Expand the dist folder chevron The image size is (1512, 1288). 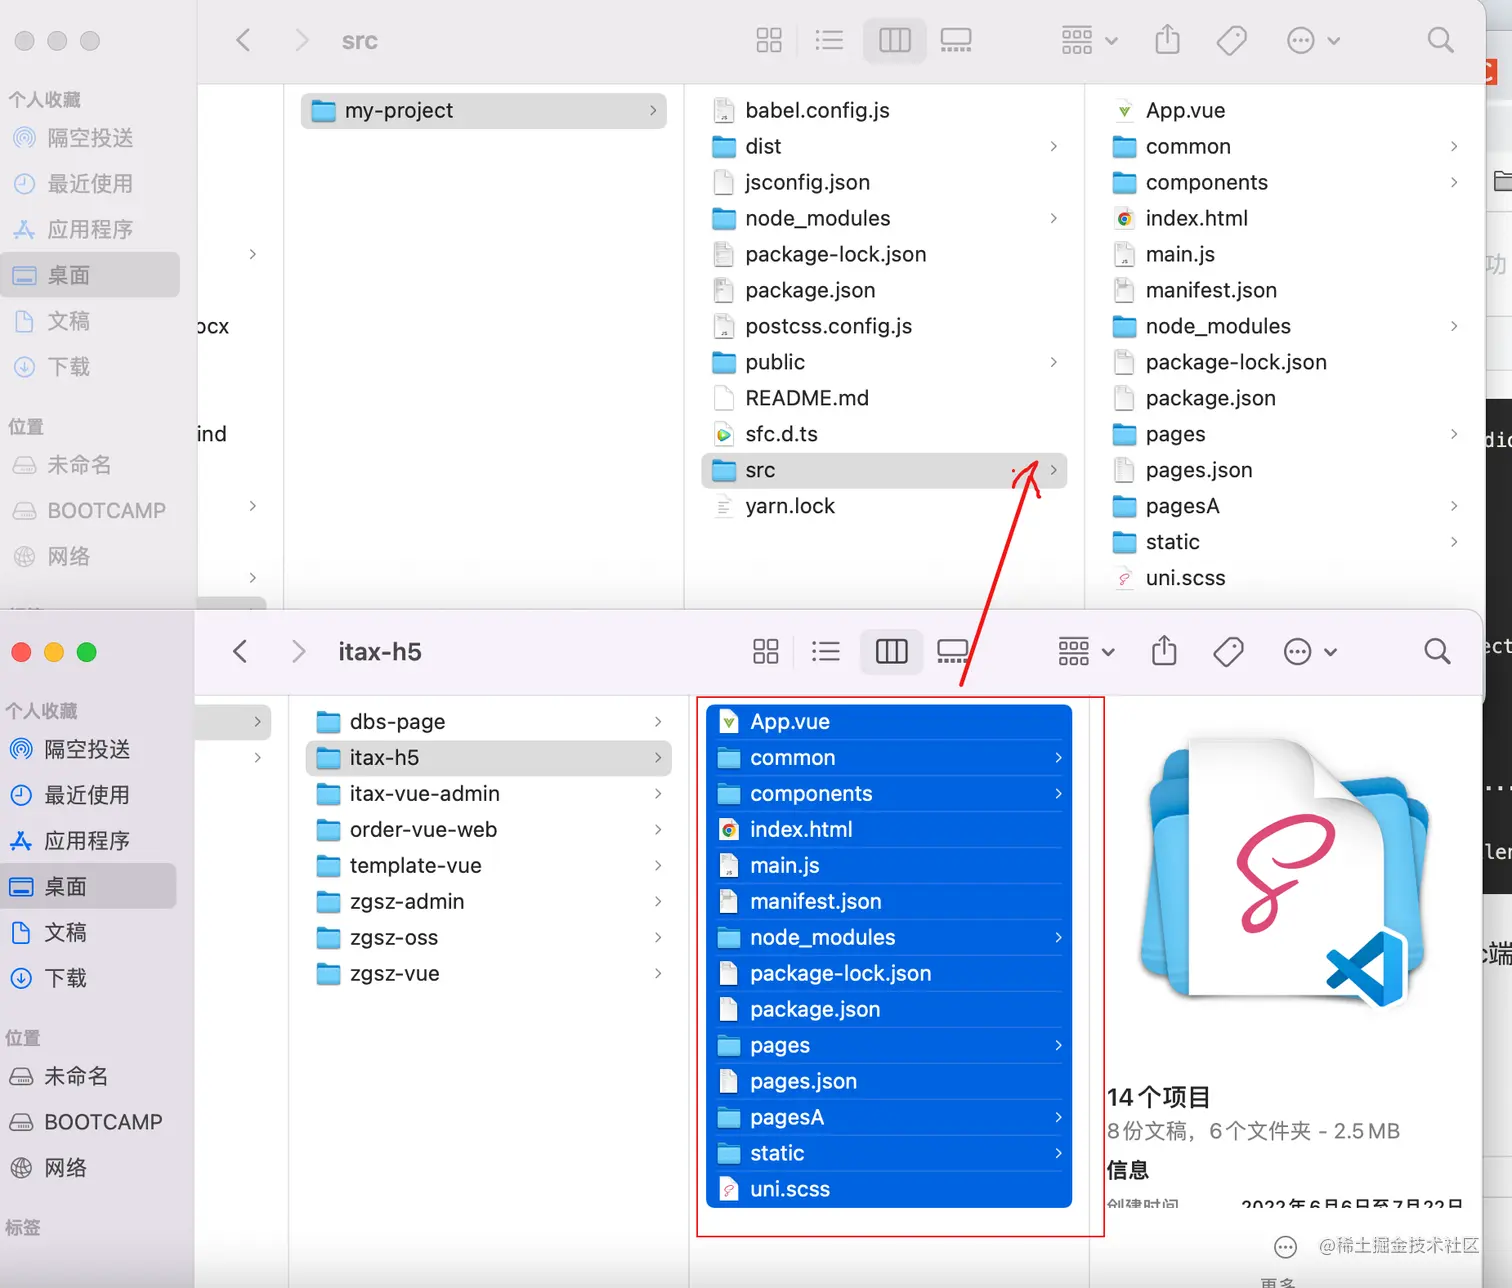coord(1054,146)
